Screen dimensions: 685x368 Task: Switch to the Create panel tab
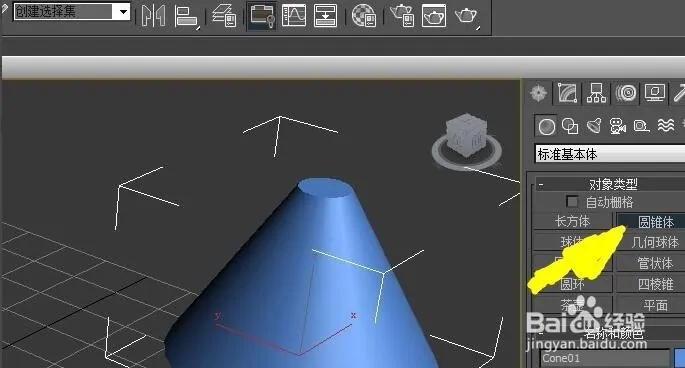click(538, 93)
